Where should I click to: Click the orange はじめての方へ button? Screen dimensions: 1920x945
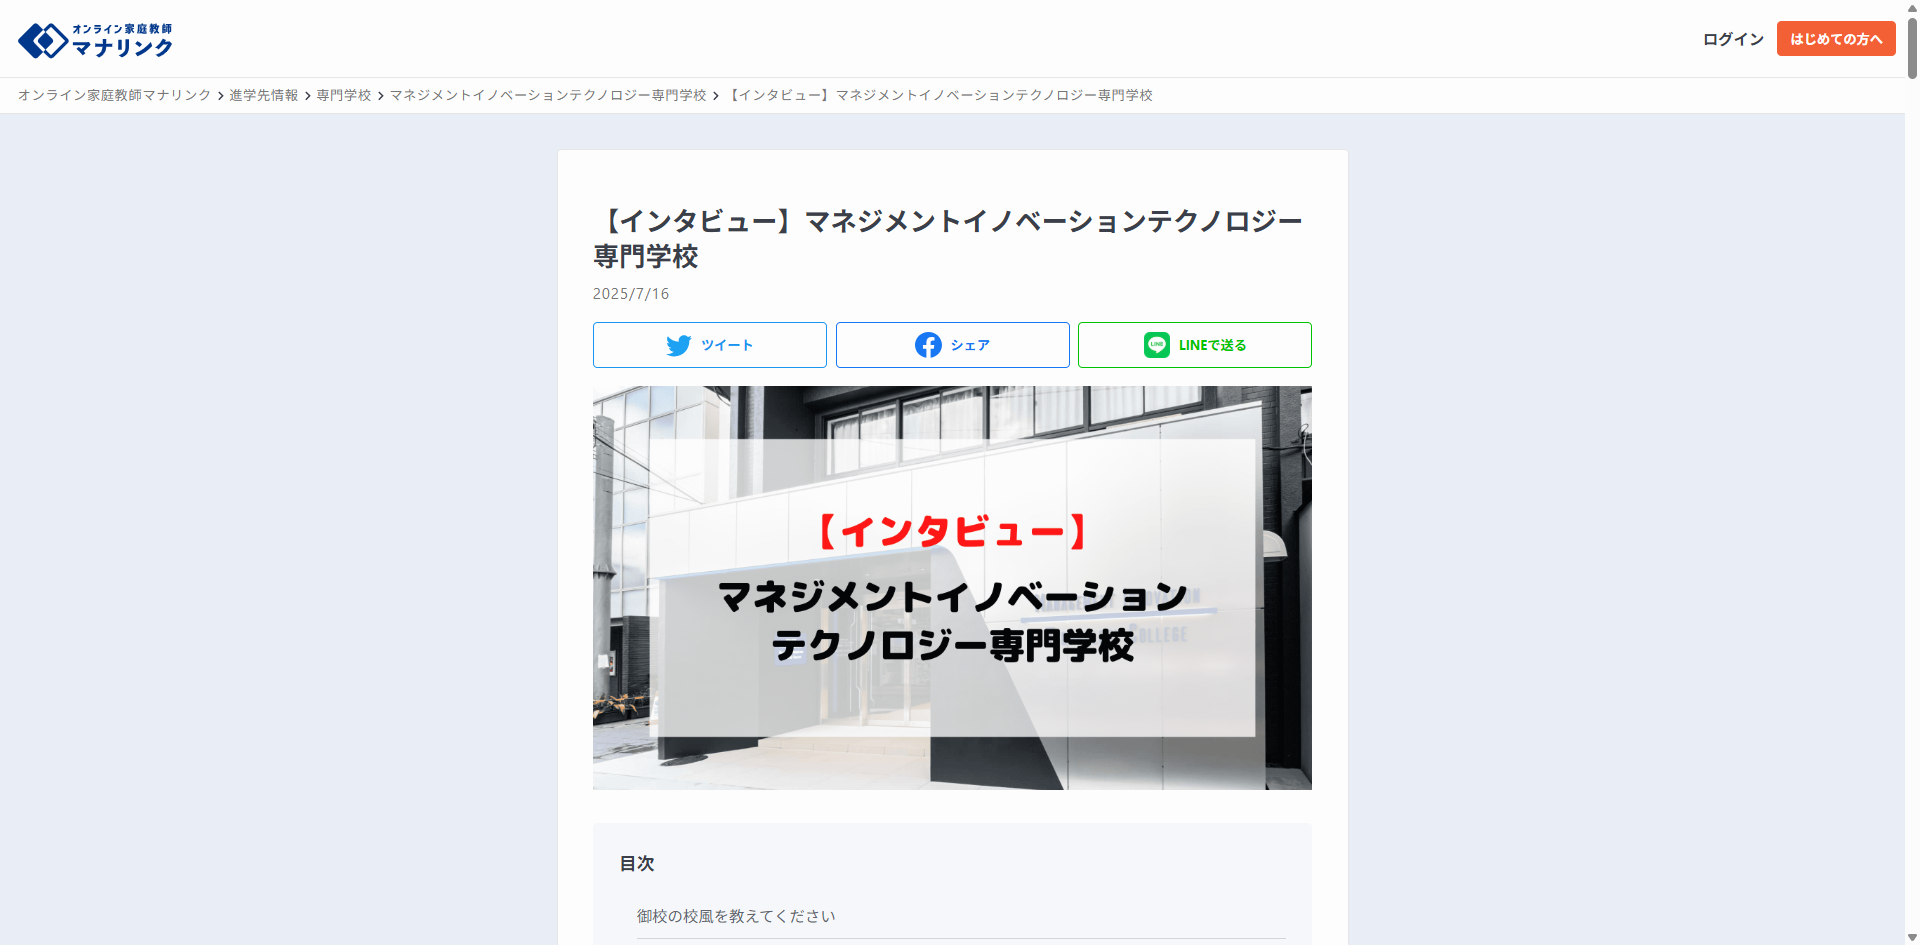1835,38
